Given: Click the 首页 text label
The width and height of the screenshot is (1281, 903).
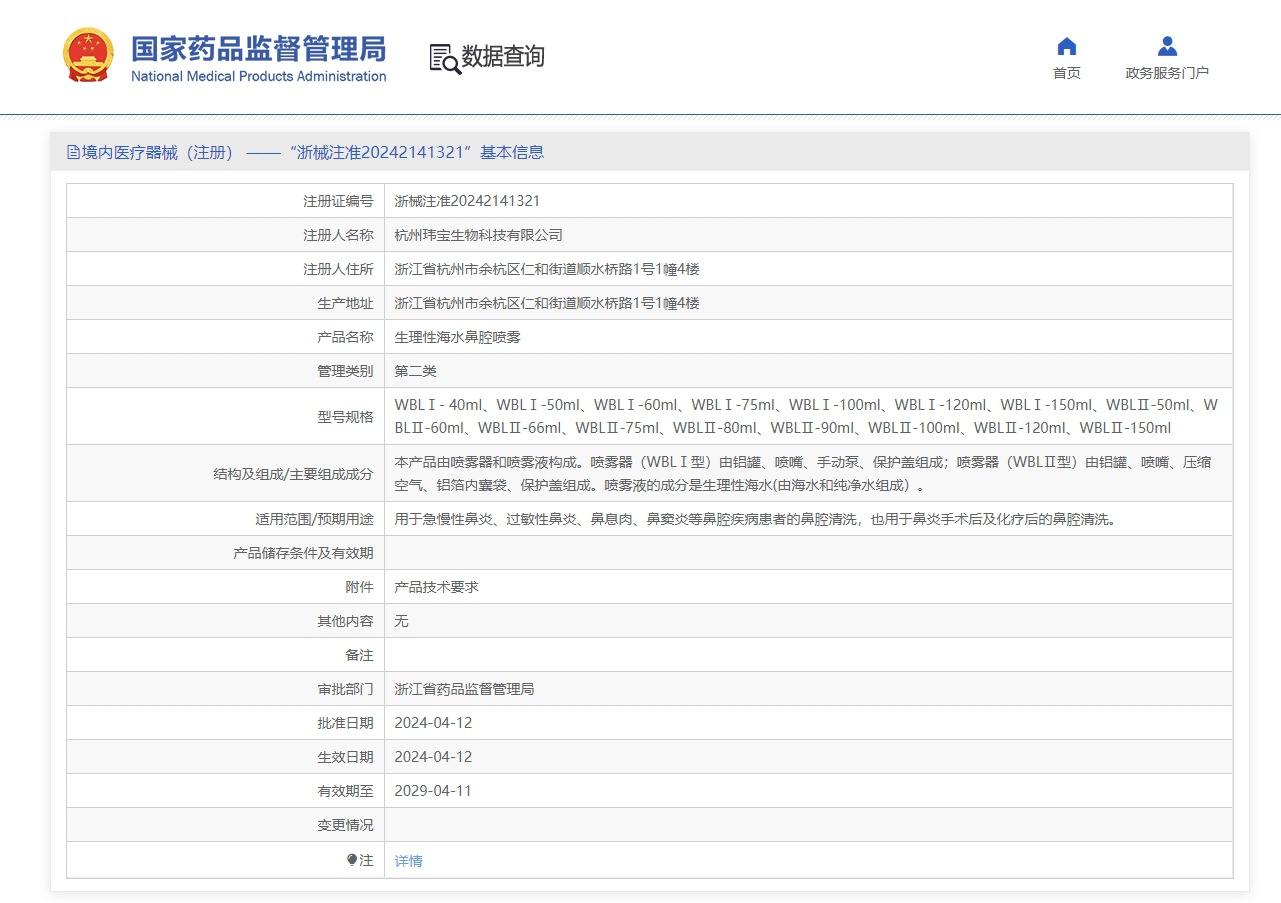Looking at the screenshot, I should coord(1067,73).
